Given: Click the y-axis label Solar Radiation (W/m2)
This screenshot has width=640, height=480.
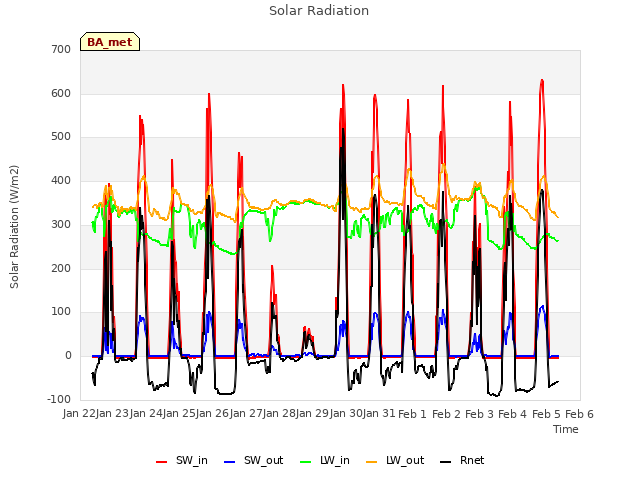Looking at the screenshot, I should (x=14, y=227).
